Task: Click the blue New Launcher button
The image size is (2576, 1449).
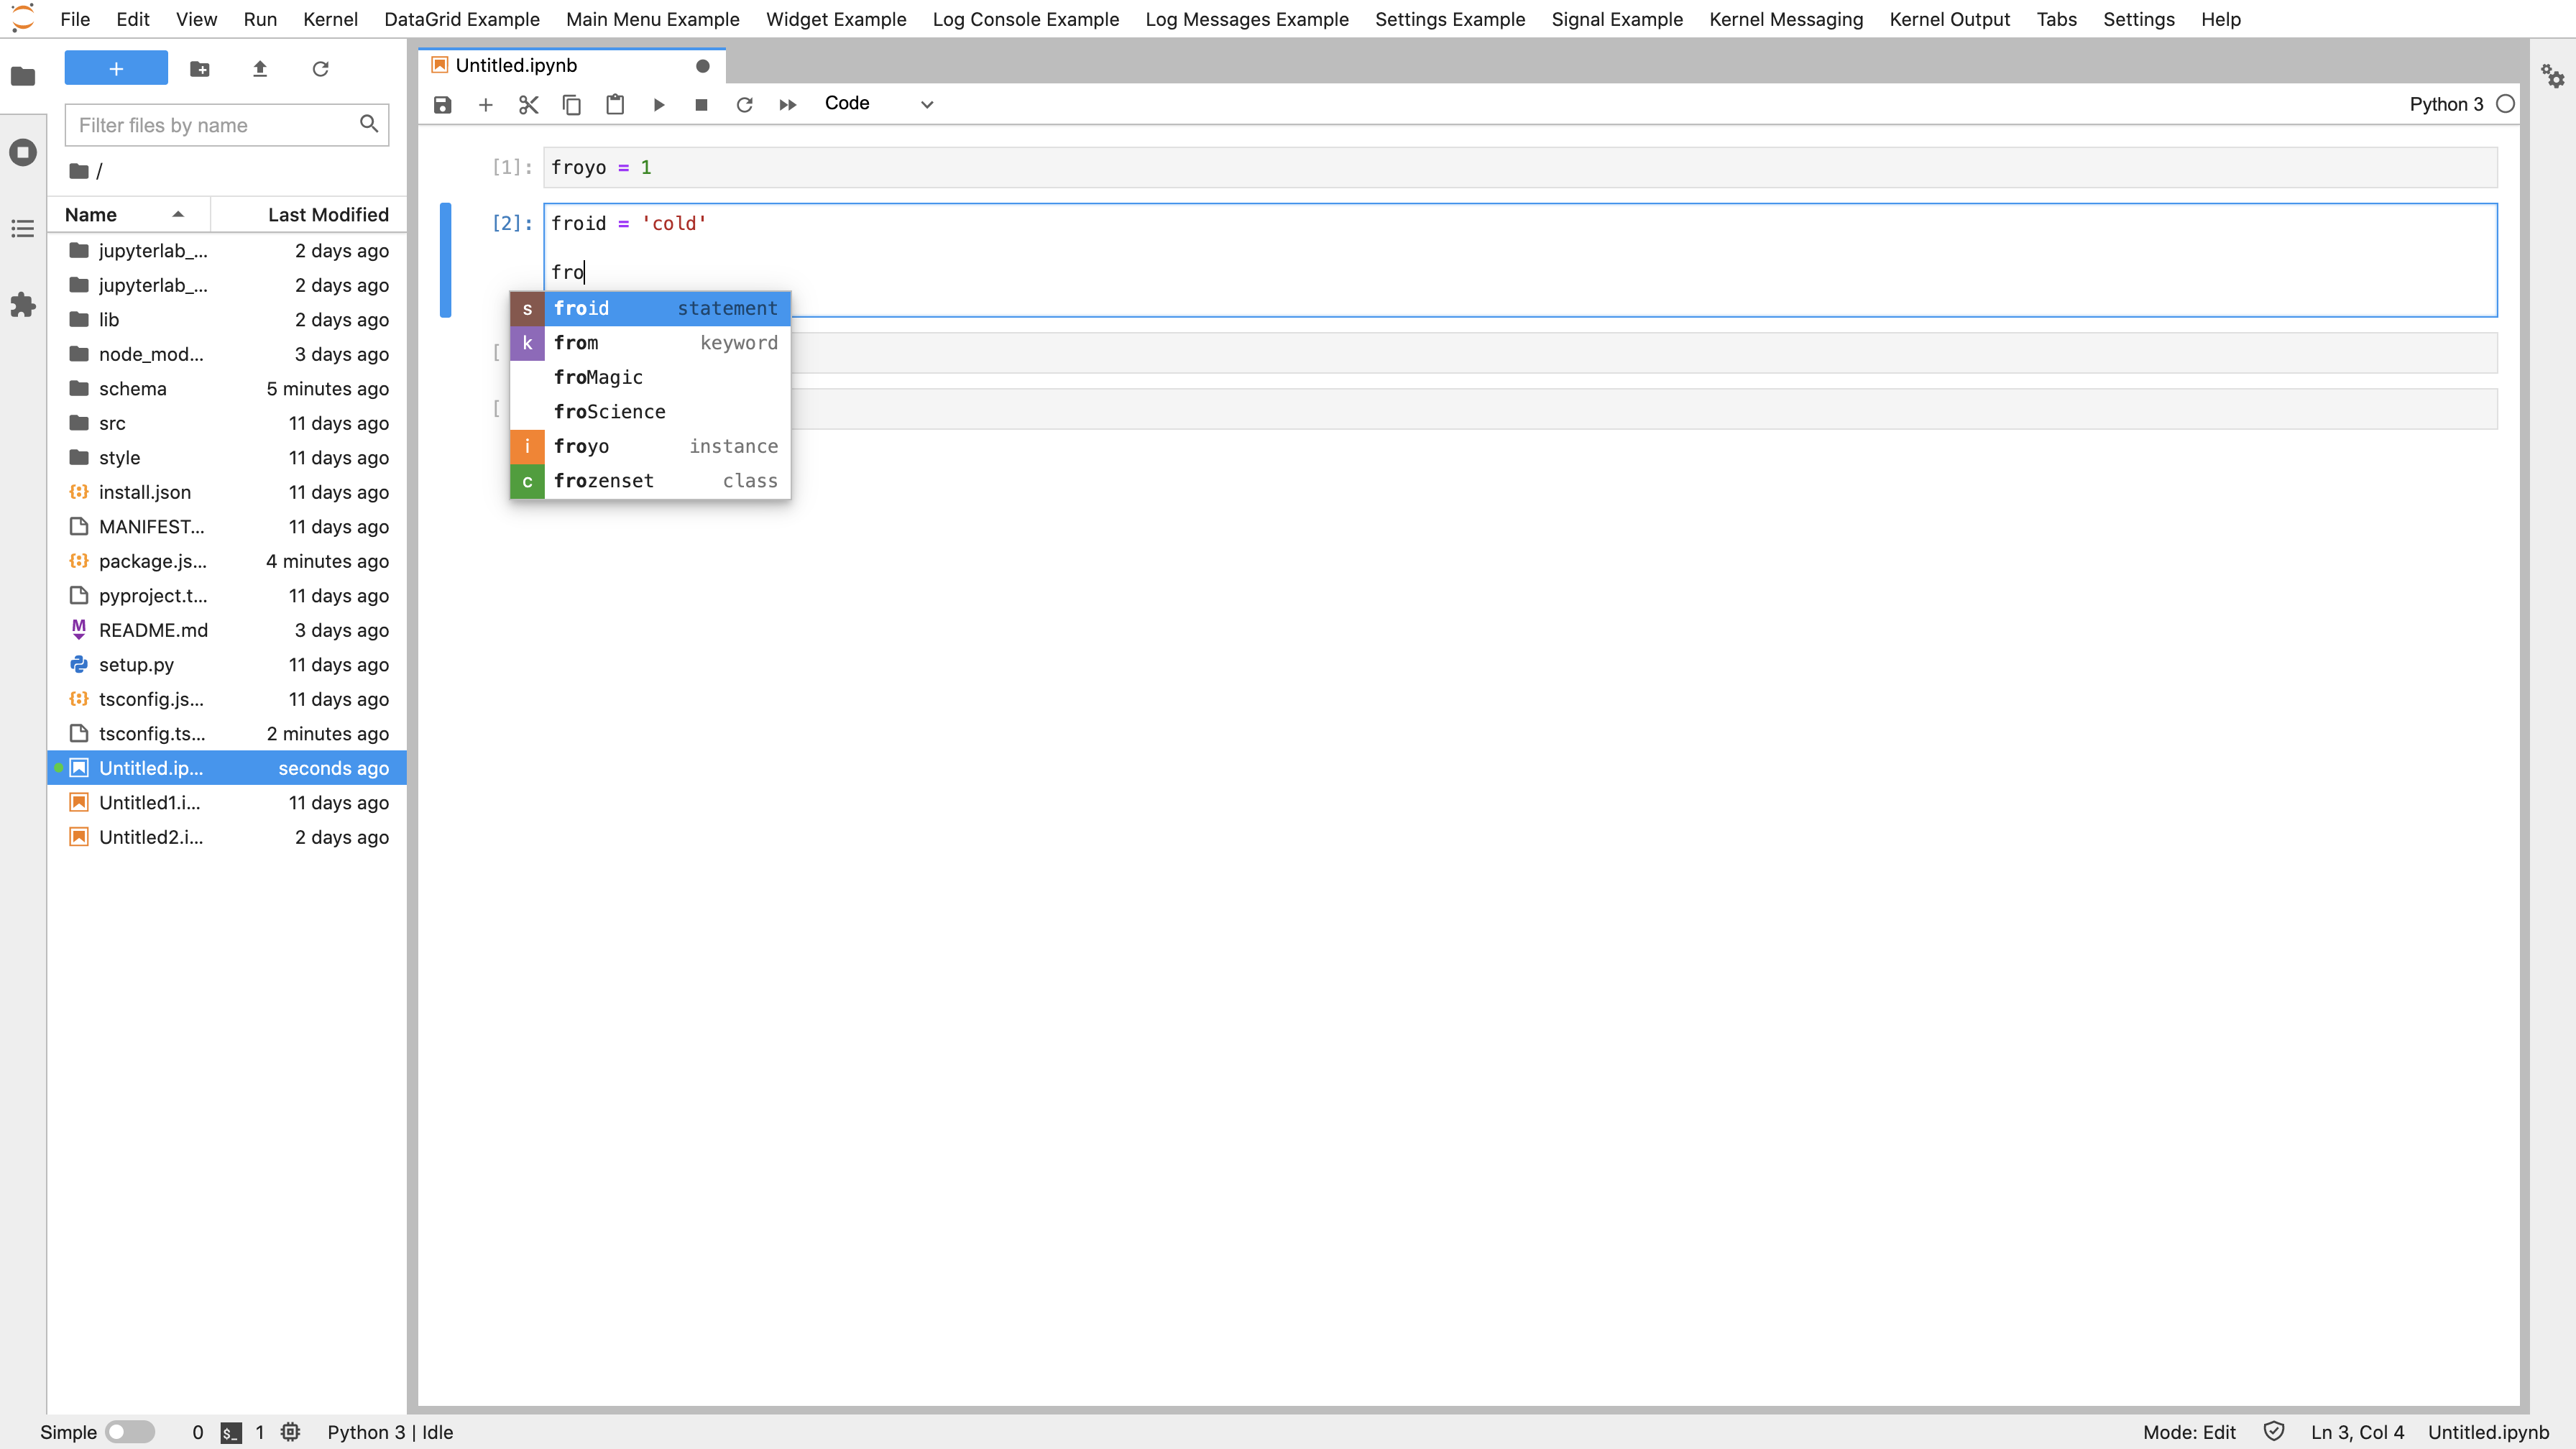Action: coord(116,69)
